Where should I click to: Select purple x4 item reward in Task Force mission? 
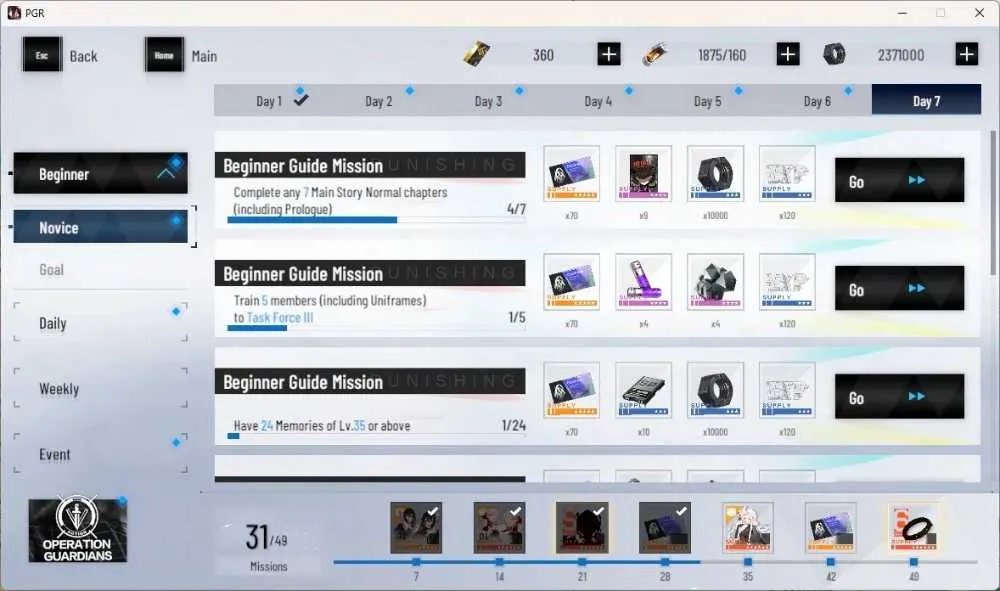[x=643, y=282]
